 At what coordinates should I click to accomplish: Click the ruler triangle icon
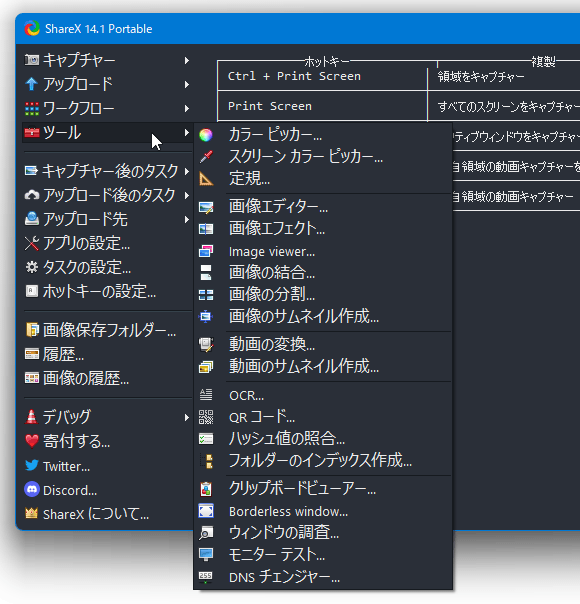click(206, 179)
